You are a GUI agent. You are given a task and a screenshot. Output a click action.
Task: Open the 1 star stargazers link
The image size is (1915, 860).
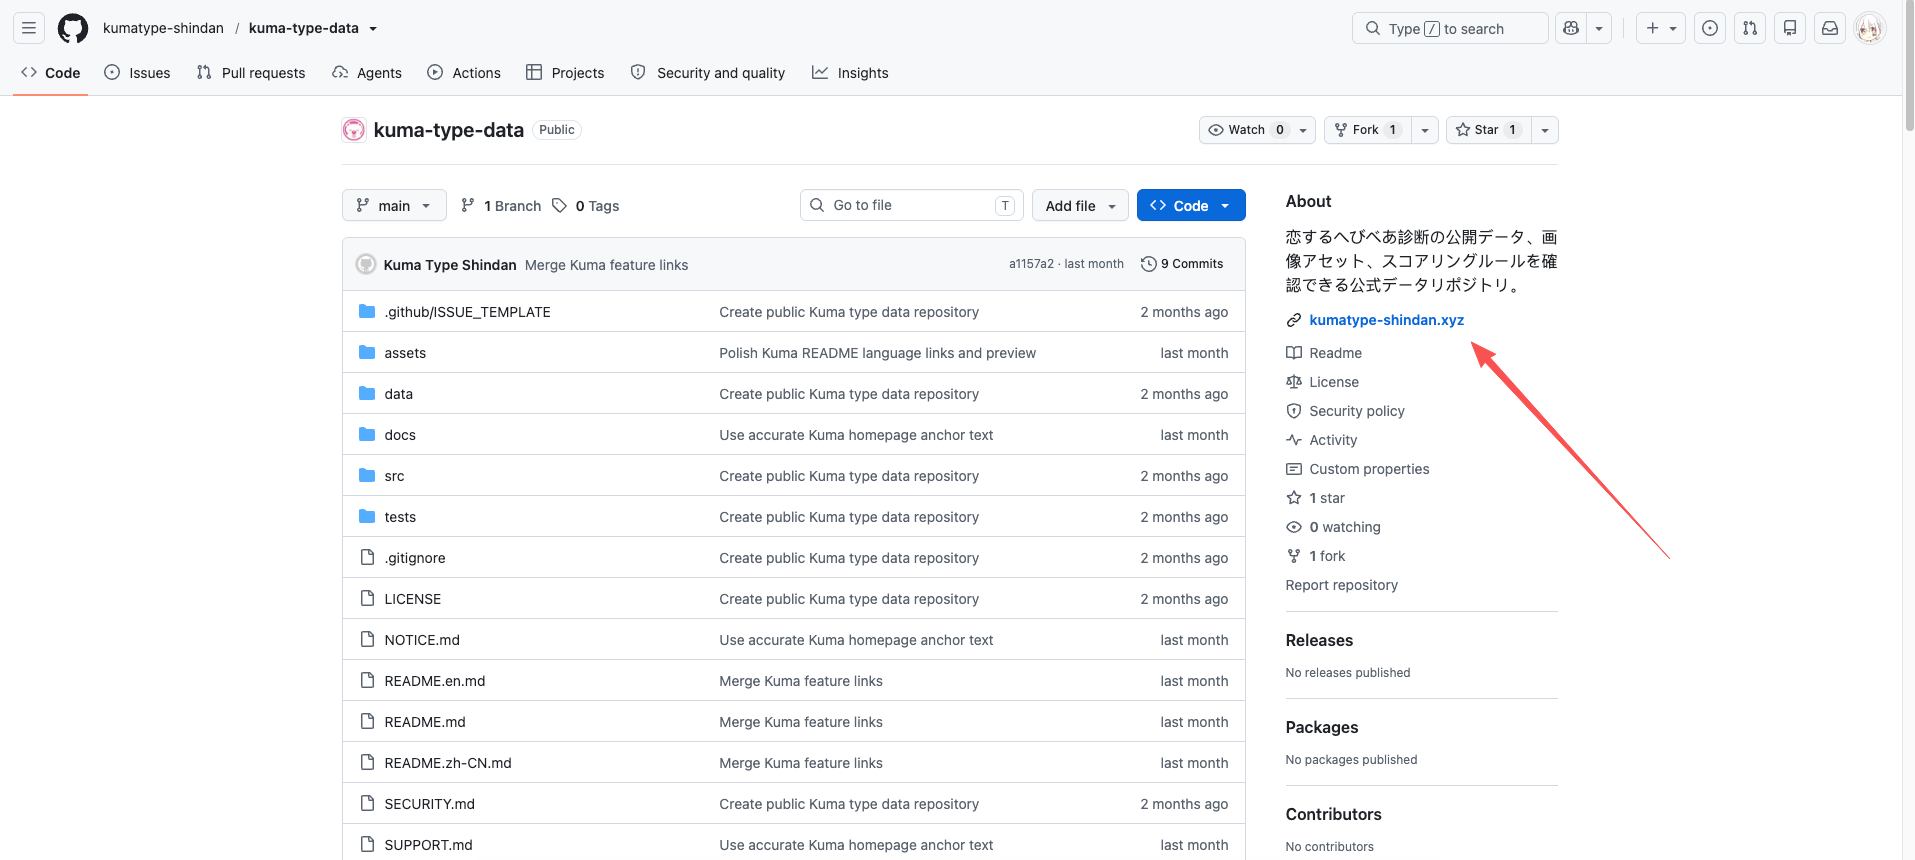coord(1316,498)
